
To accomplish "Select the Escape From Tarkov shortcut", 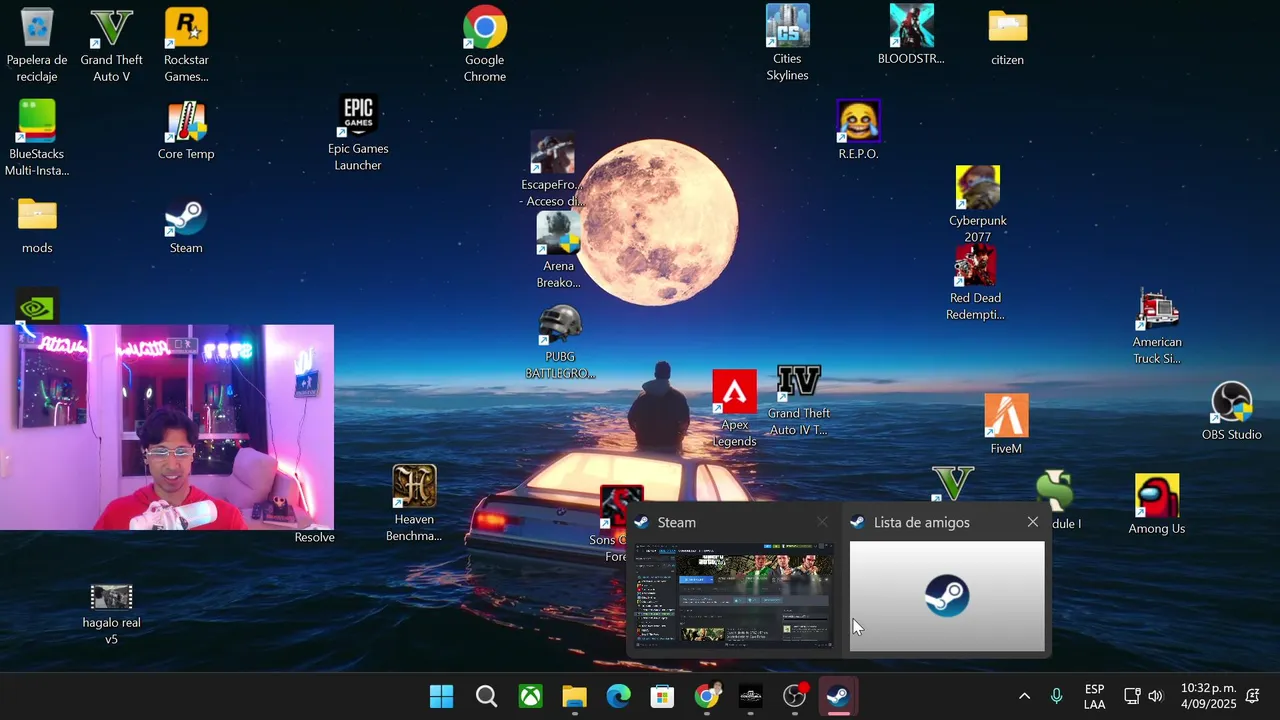I will [551, 170].
